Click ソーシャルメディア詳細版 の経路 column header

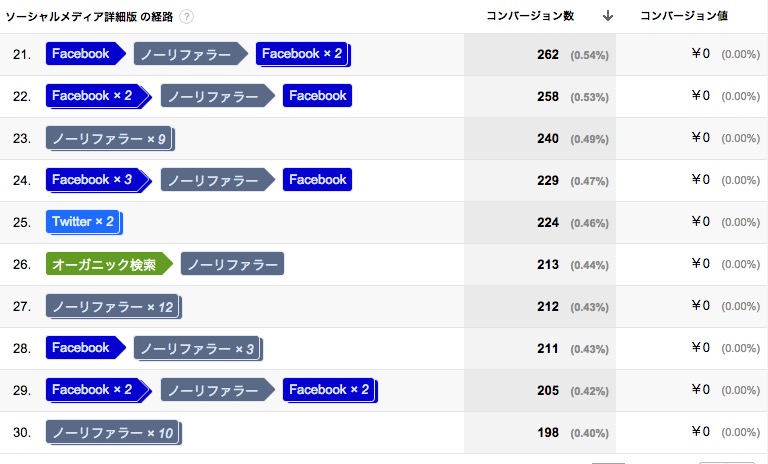pyautogui.click(x=89, y=17)
